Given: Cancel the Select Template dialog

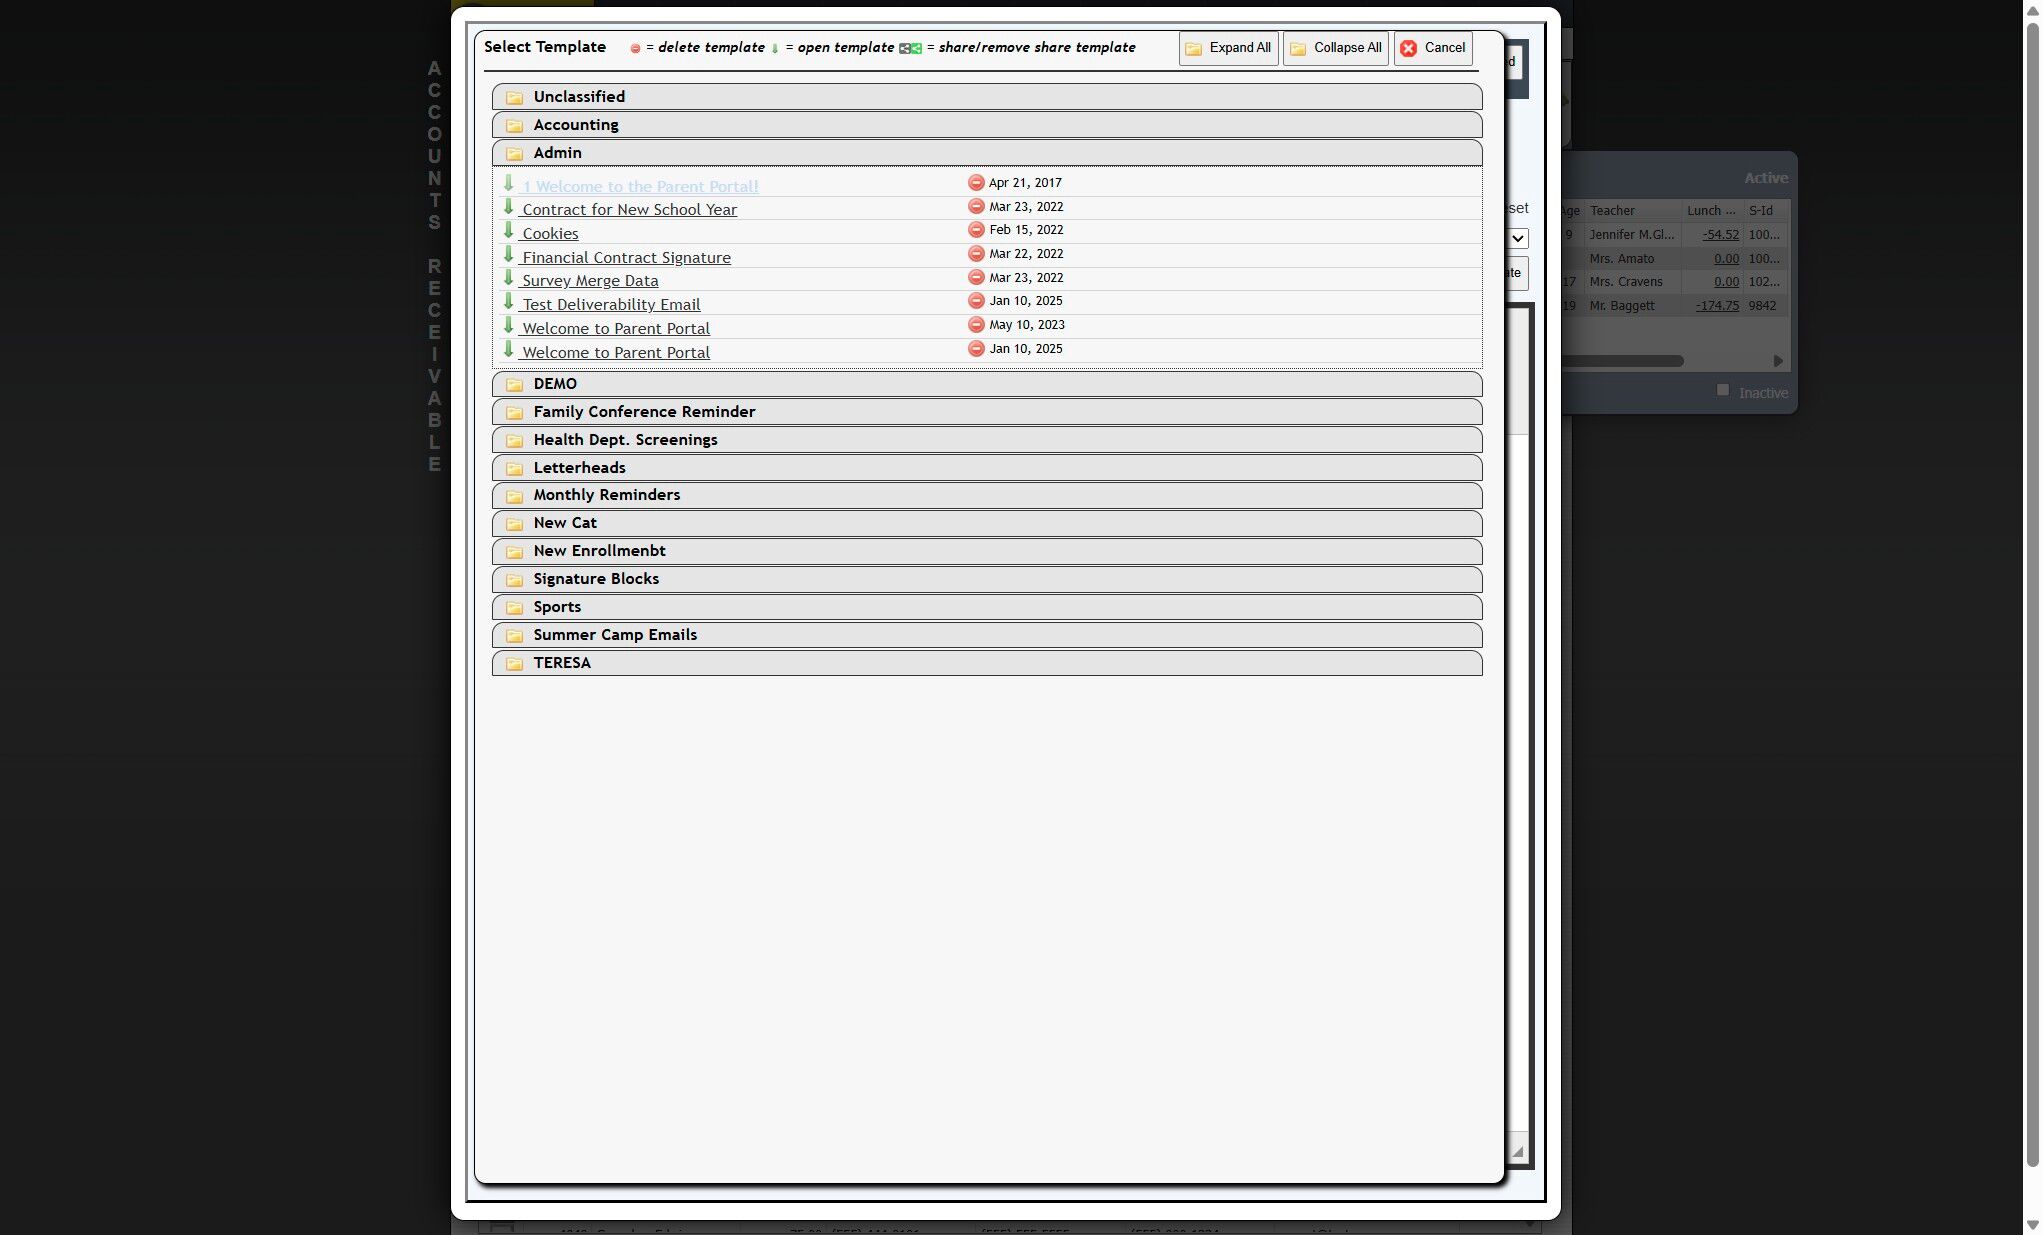Looking at the screenshot, I should pyautogui.click(x=1432, y=48).
